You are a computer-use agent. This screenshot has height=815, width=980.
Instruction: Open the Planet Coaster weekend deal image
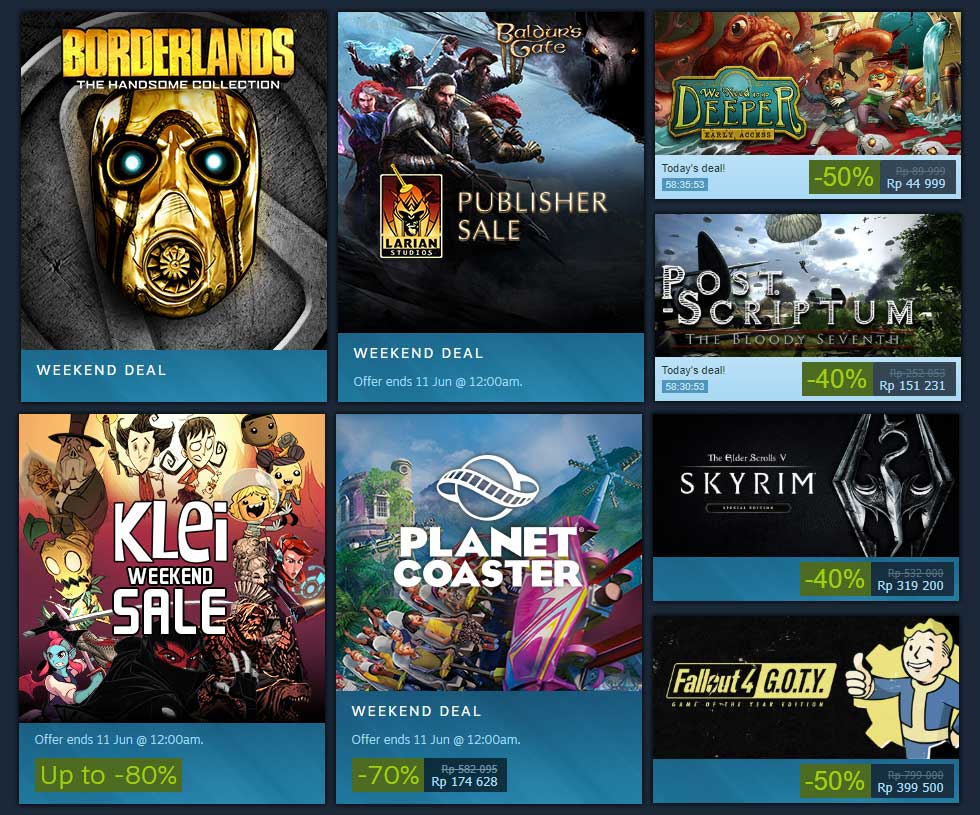[x=489, y=552]
